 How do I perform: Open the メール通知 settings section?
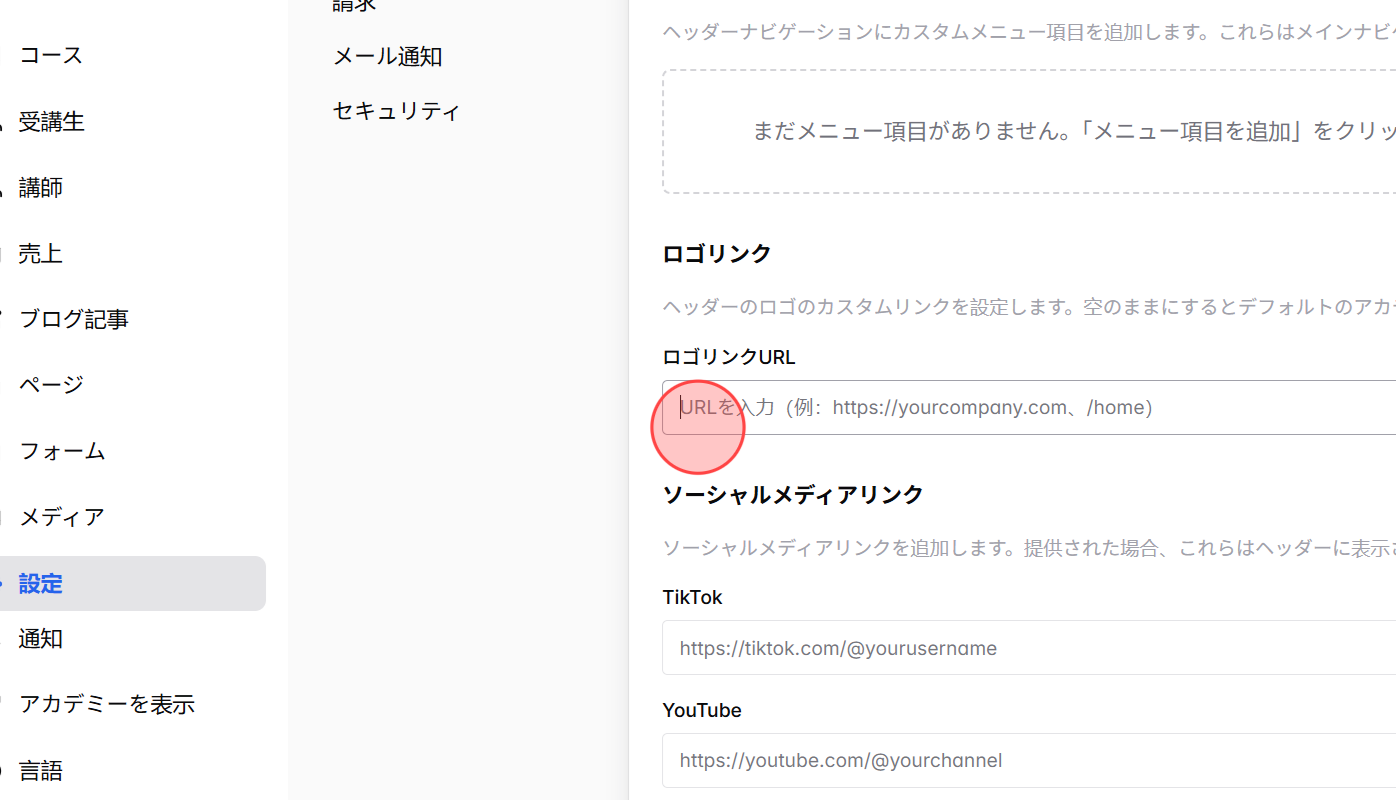click(x=388, y=57)
